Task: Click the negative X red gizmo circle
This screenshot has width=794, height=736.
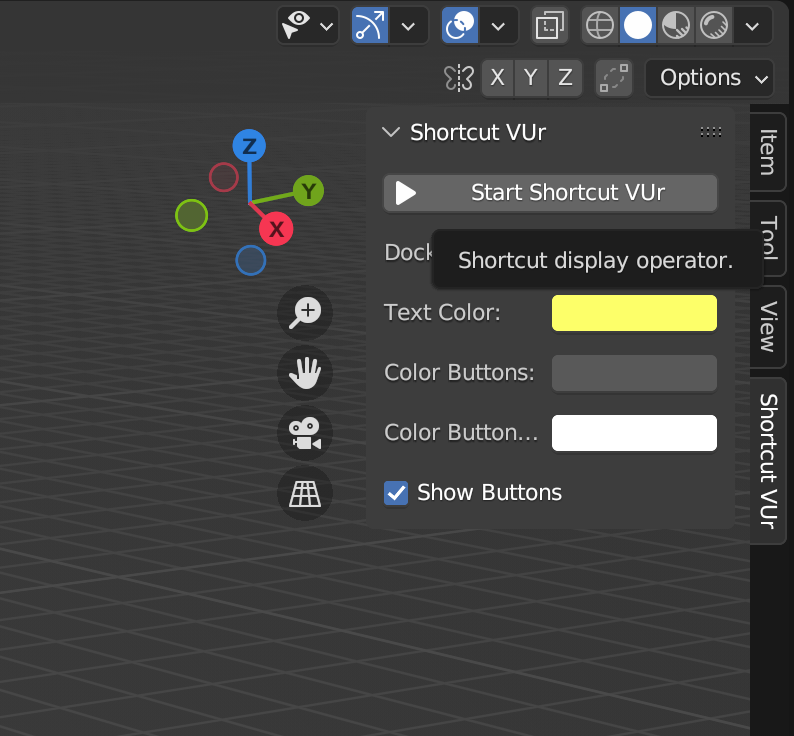Action: point(224,177)
